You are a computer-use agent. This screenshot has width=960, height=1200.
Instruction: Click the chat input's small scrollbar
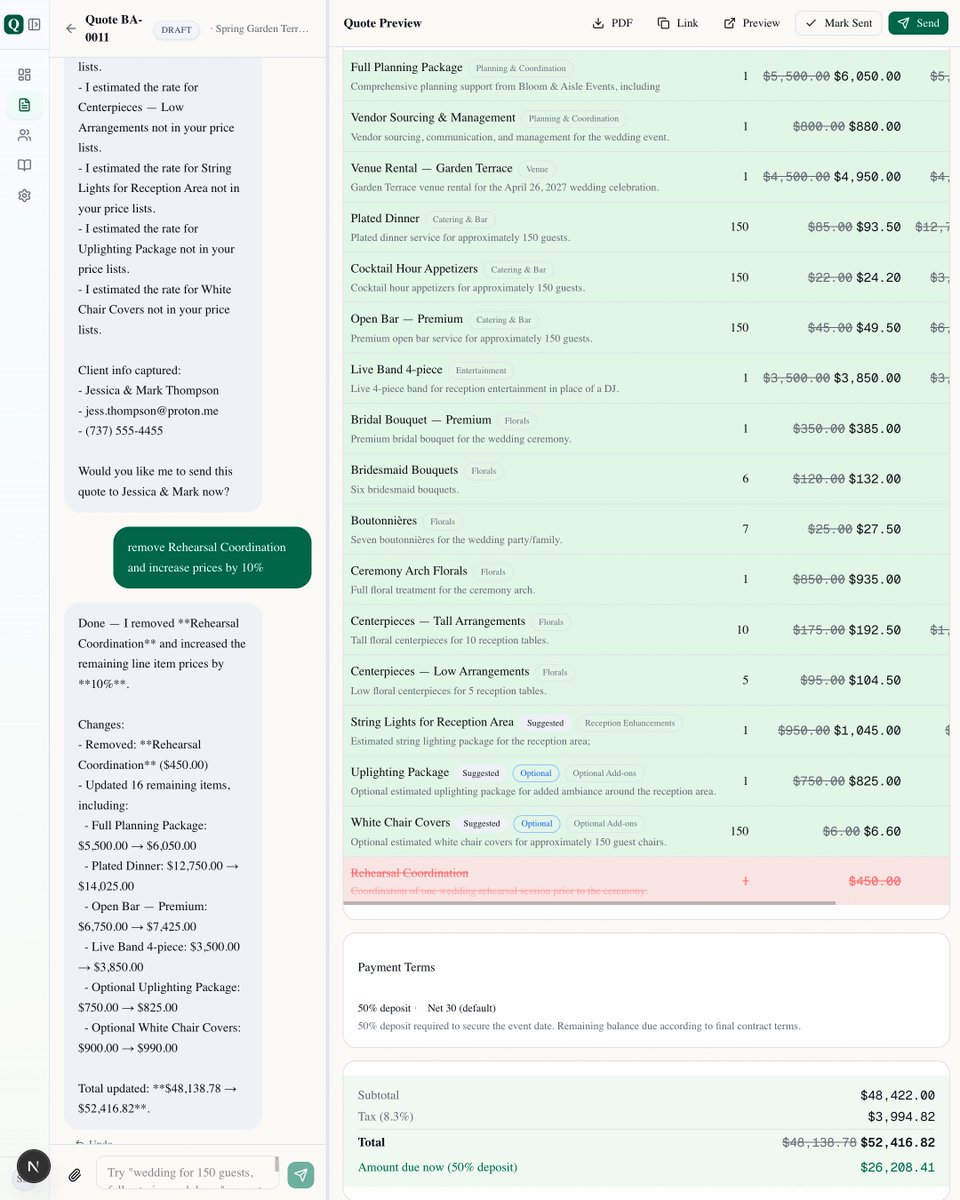point(276,1165)
